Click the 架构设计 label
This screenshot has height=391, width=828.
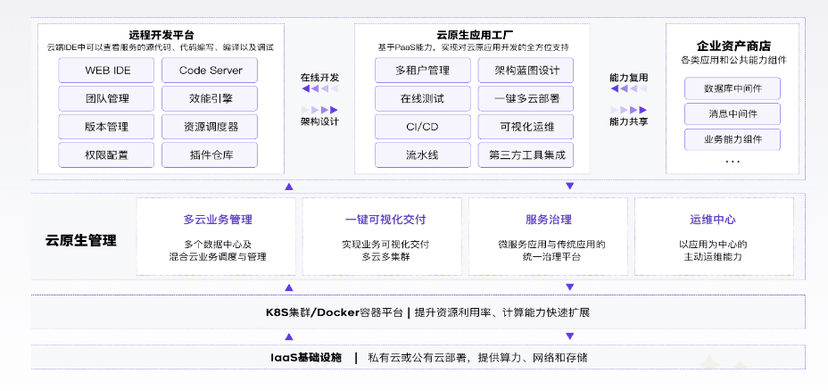pyautogui.click(x=319, y=122)
